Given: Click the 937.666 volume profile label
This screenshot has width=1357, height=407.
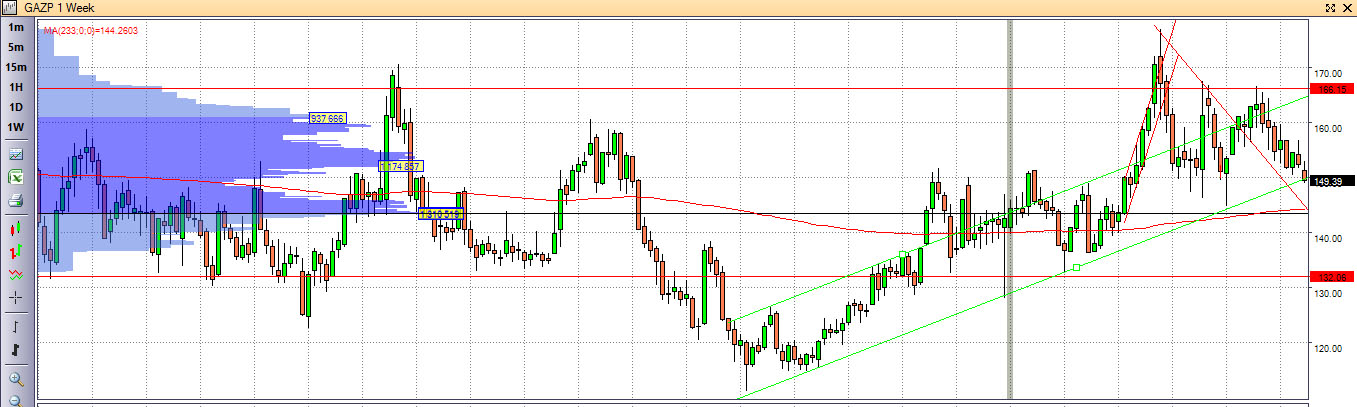Looking at the screenshot, I should [327, 118].
